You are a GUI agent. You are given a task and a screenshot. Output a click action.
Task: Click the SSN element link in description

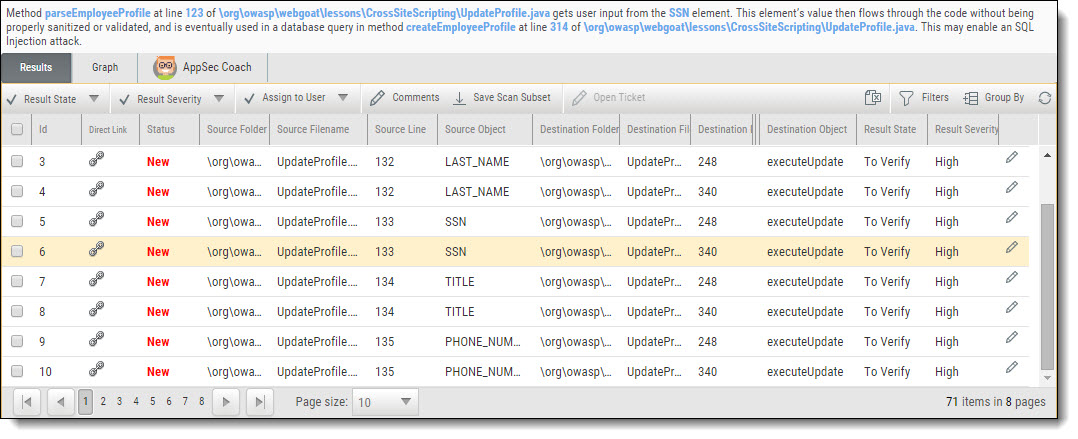(x=679, y=13)
